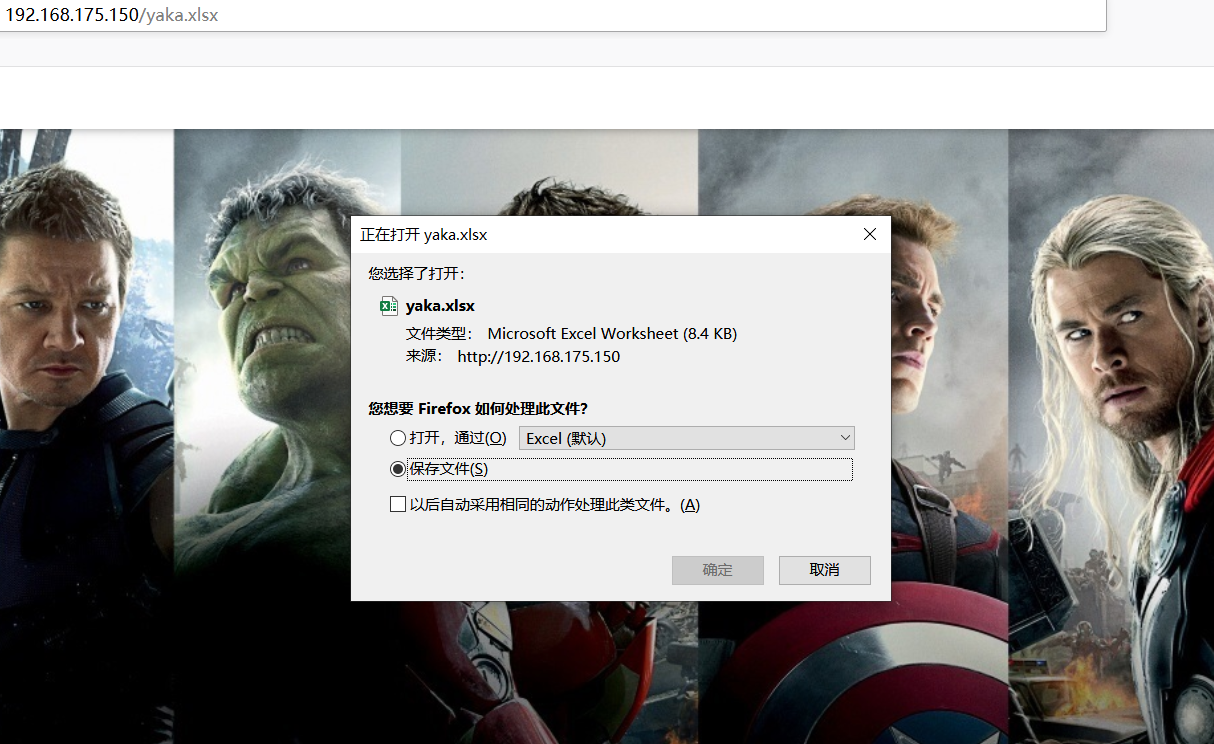Click the source http://192.168.175.150 text
Image resolution: width=1214 pixels, height=744 pixels.
pos(539,357)
